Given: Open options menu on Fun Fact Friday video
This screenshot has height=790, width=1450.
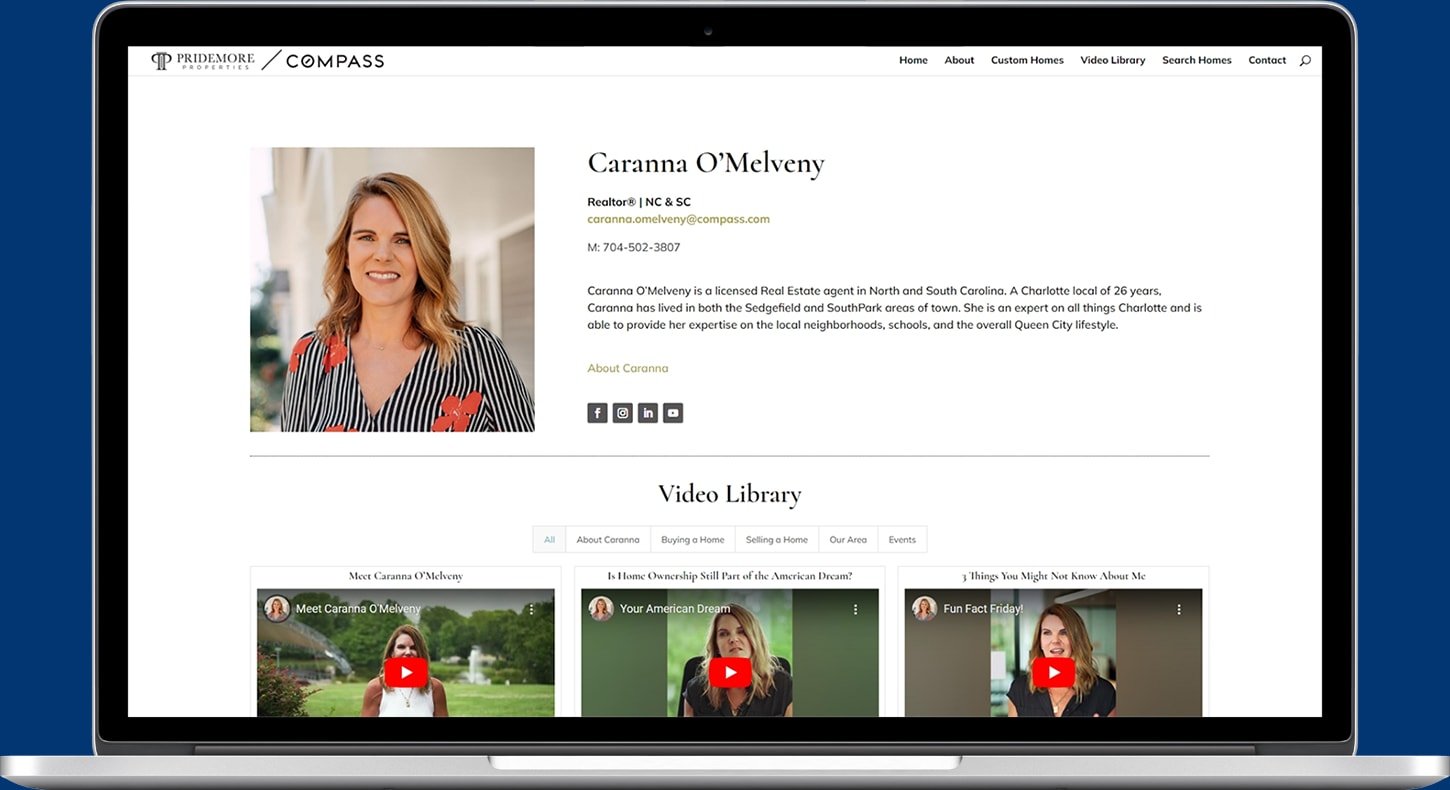Looking at the screenshot, I should 1179,609.
